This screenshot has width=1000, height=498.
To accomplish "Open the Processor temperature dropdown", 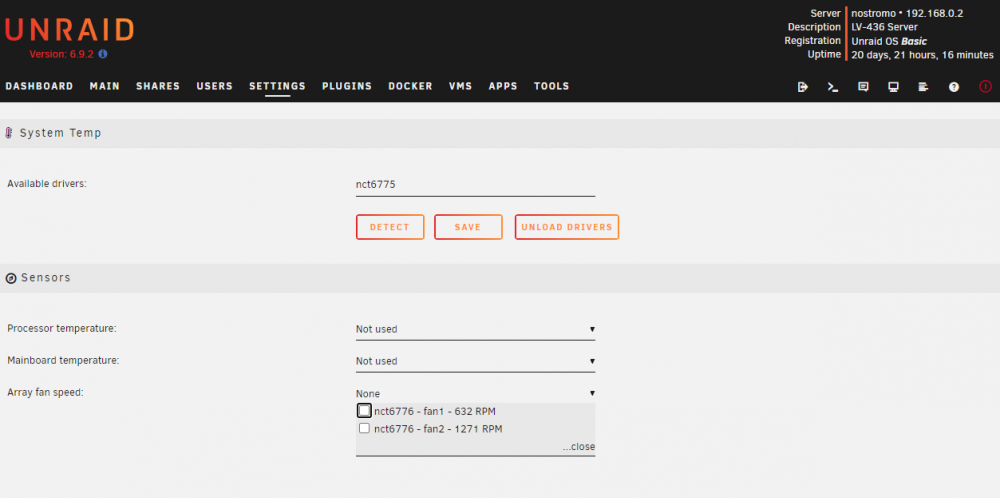I will [475, 330].
